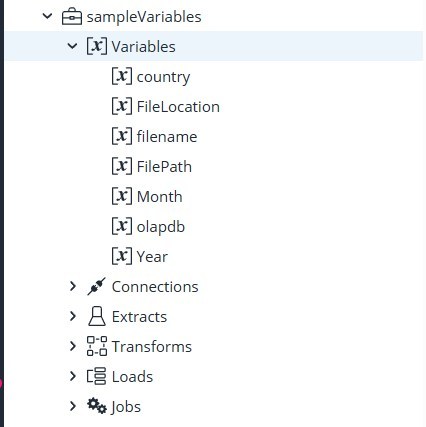The width and height of the screenshot is (426, 427).
Task: Expand the Connections node chevron
Action: click(x=72, y=286)
